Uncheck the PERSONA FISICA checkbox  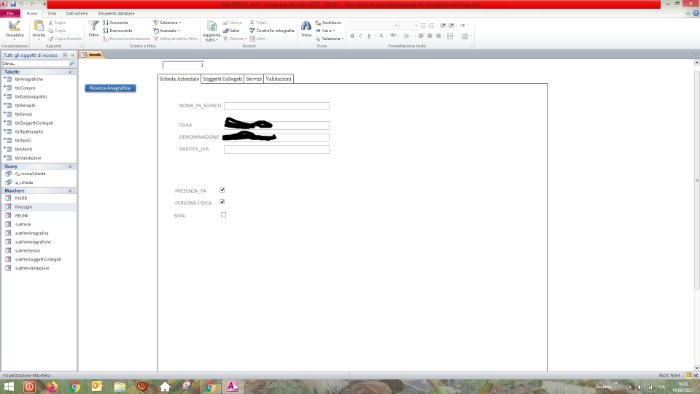(x=222, y=202)
